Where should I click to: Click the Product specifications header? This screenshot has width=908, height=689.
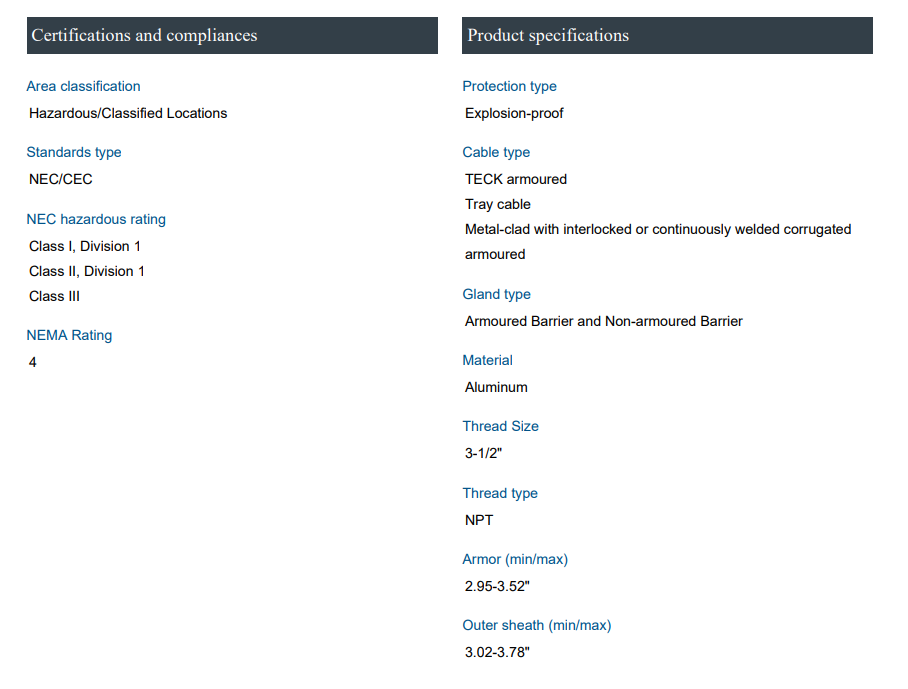(548, 36)
